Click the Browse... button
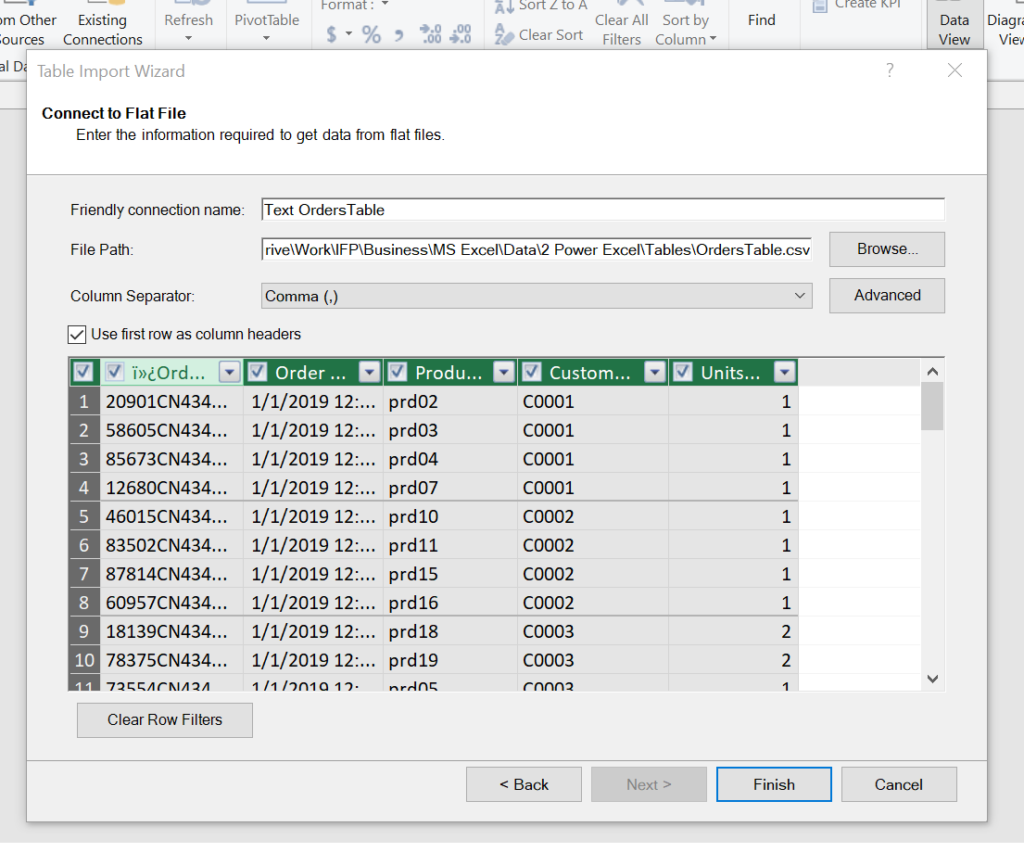 tap(886, 249)
